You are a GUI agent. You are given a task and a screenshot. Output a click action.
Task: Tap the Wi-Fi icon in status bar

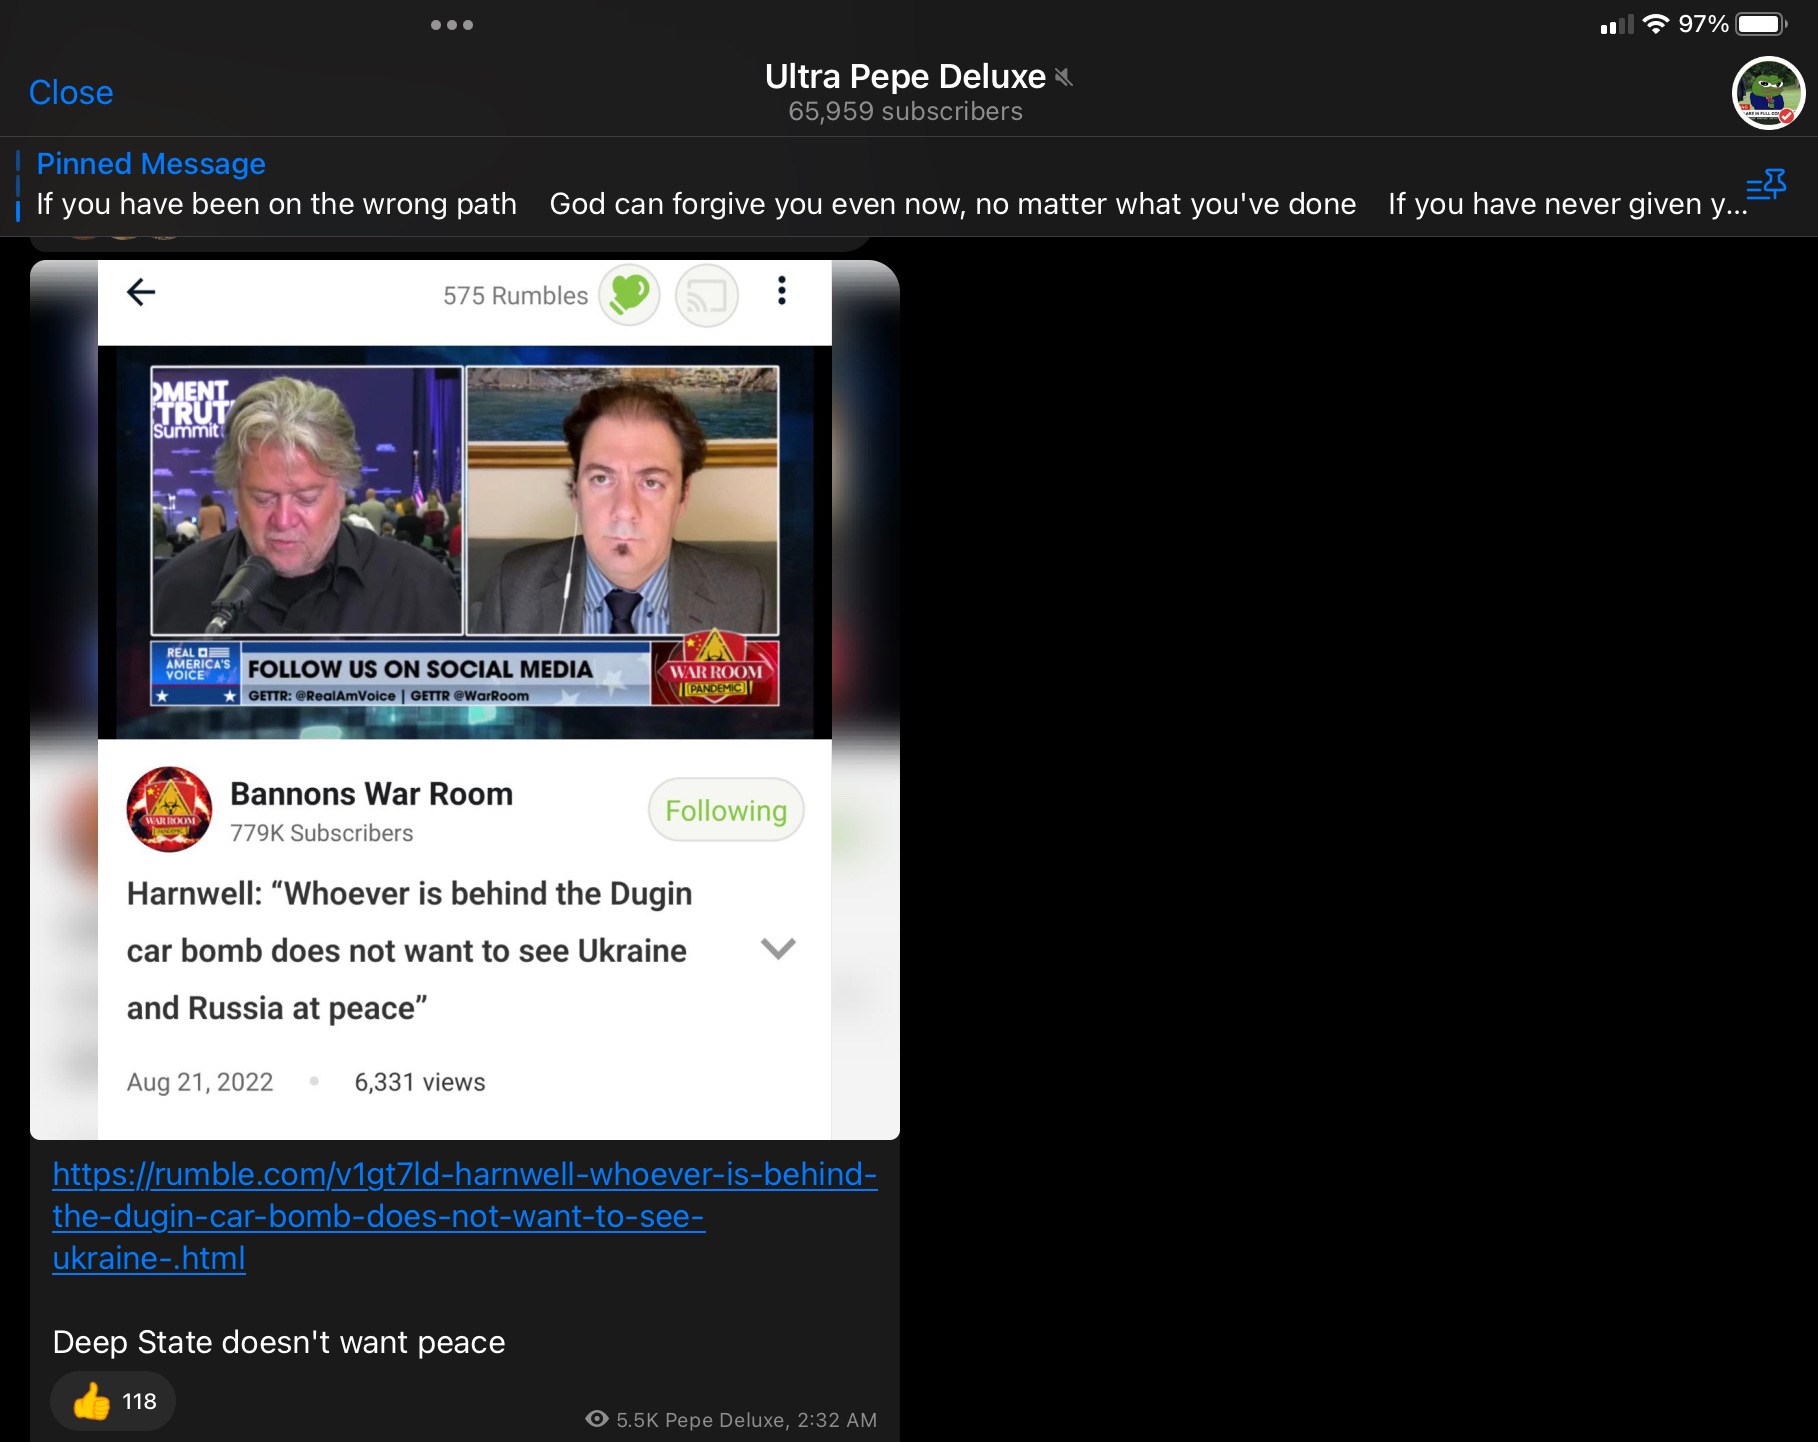click(1656, 24)
